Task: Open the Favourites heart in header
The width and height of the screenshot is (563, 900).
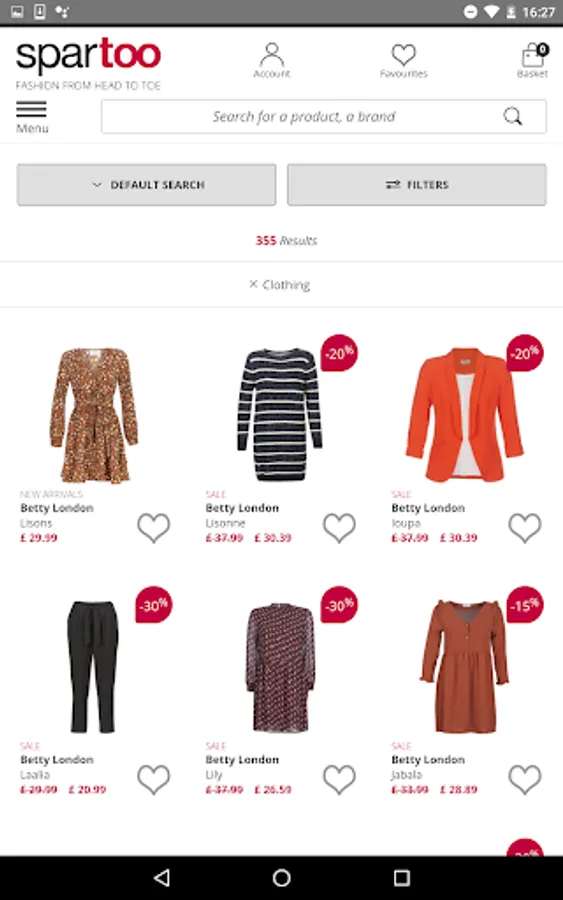Action: point(403,60)
